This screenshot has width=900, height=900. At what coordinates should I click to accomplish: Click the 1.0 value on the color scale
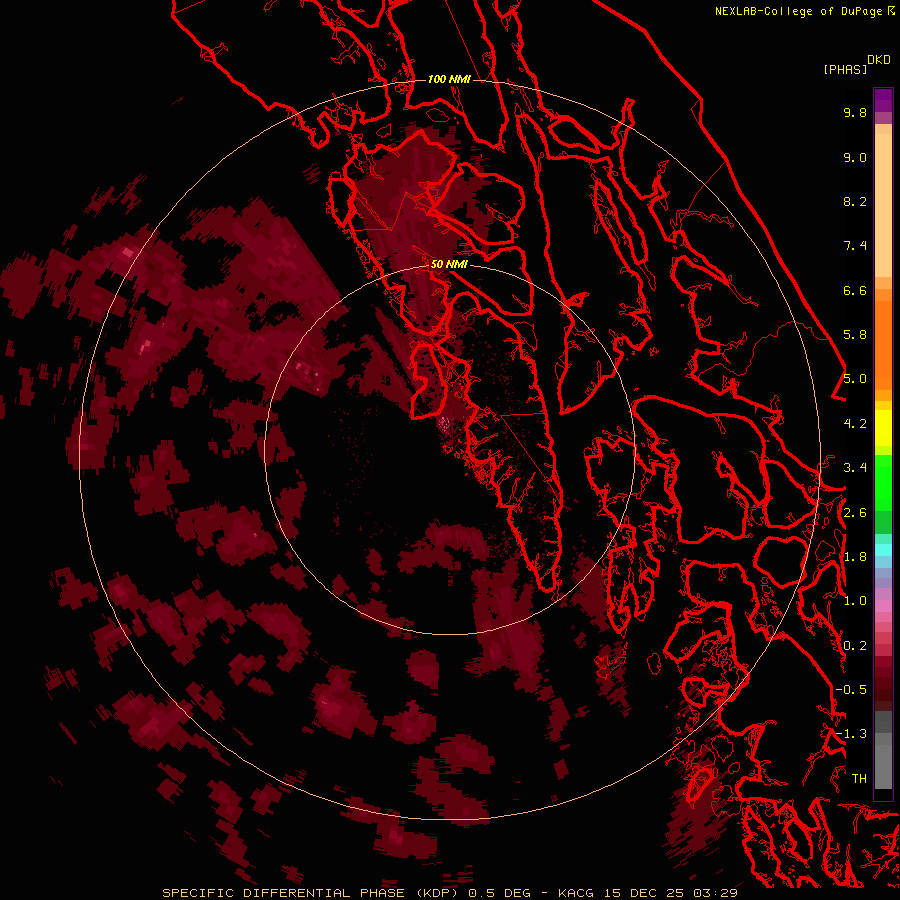tap(855, 601)
